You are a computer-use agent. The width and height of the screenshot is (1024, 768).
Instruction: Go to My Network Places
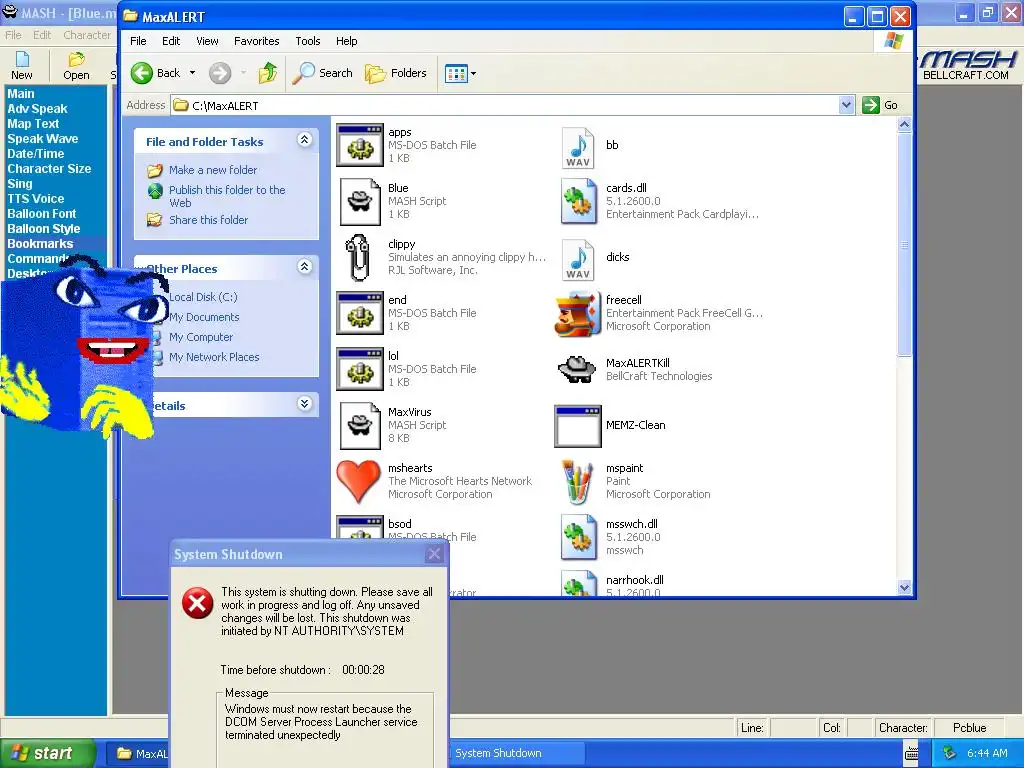[x=214, y=357]
